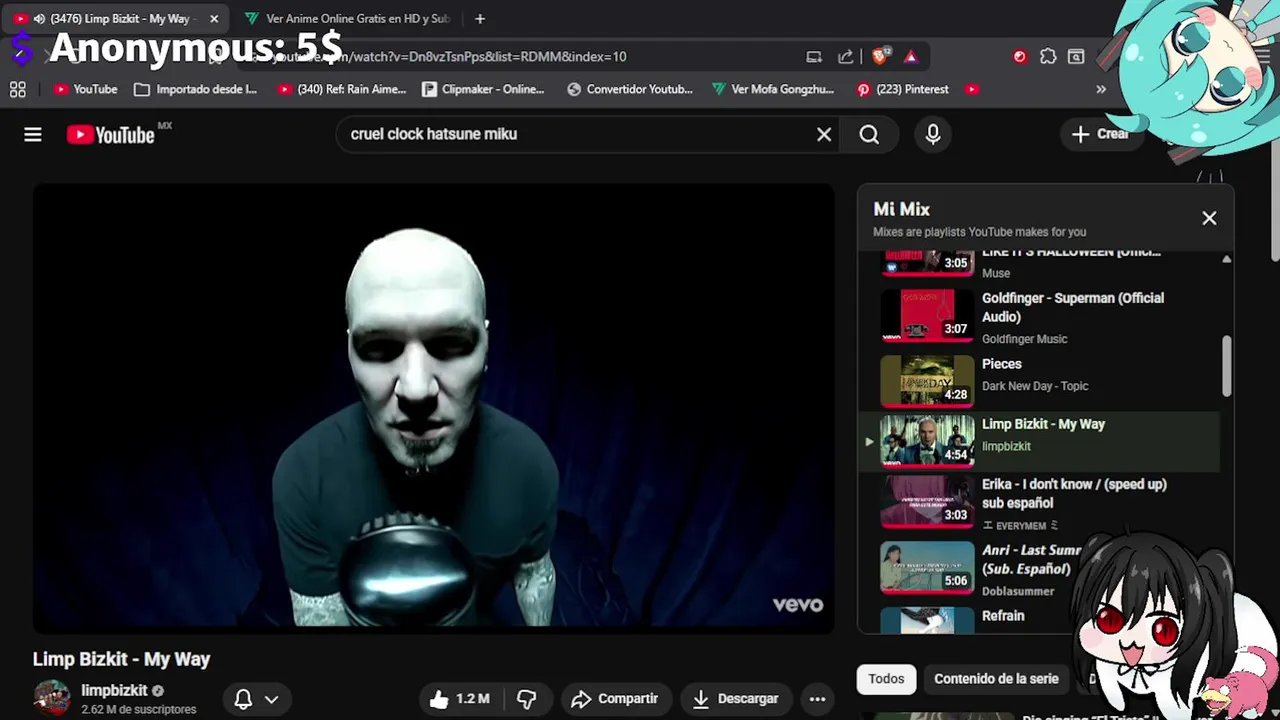
Task: Open extensions puzzle piece menu
Action: click(x=1048, y=57)
